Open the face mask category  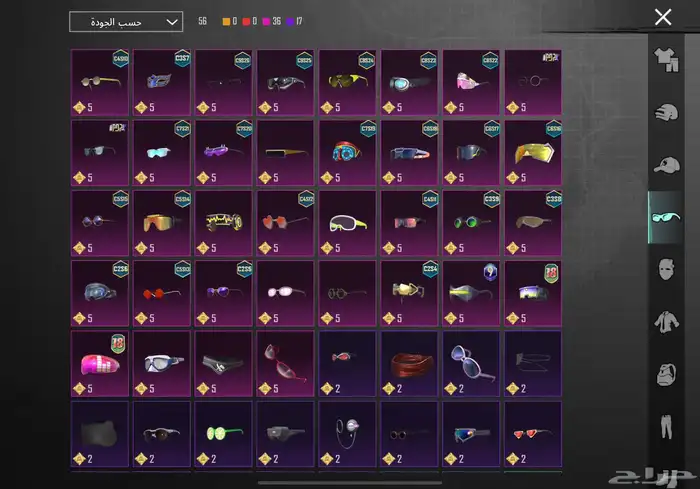[664, 269]
